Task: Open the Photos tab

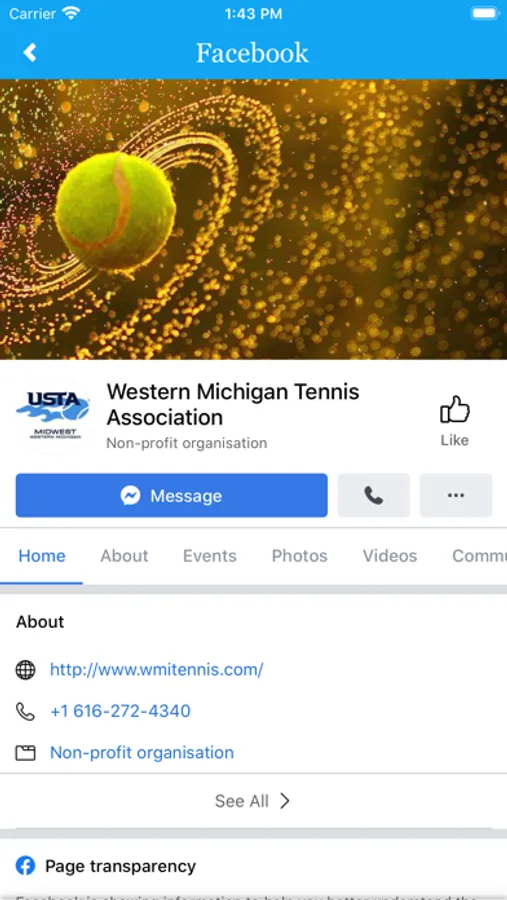Action: pos(300,556)
